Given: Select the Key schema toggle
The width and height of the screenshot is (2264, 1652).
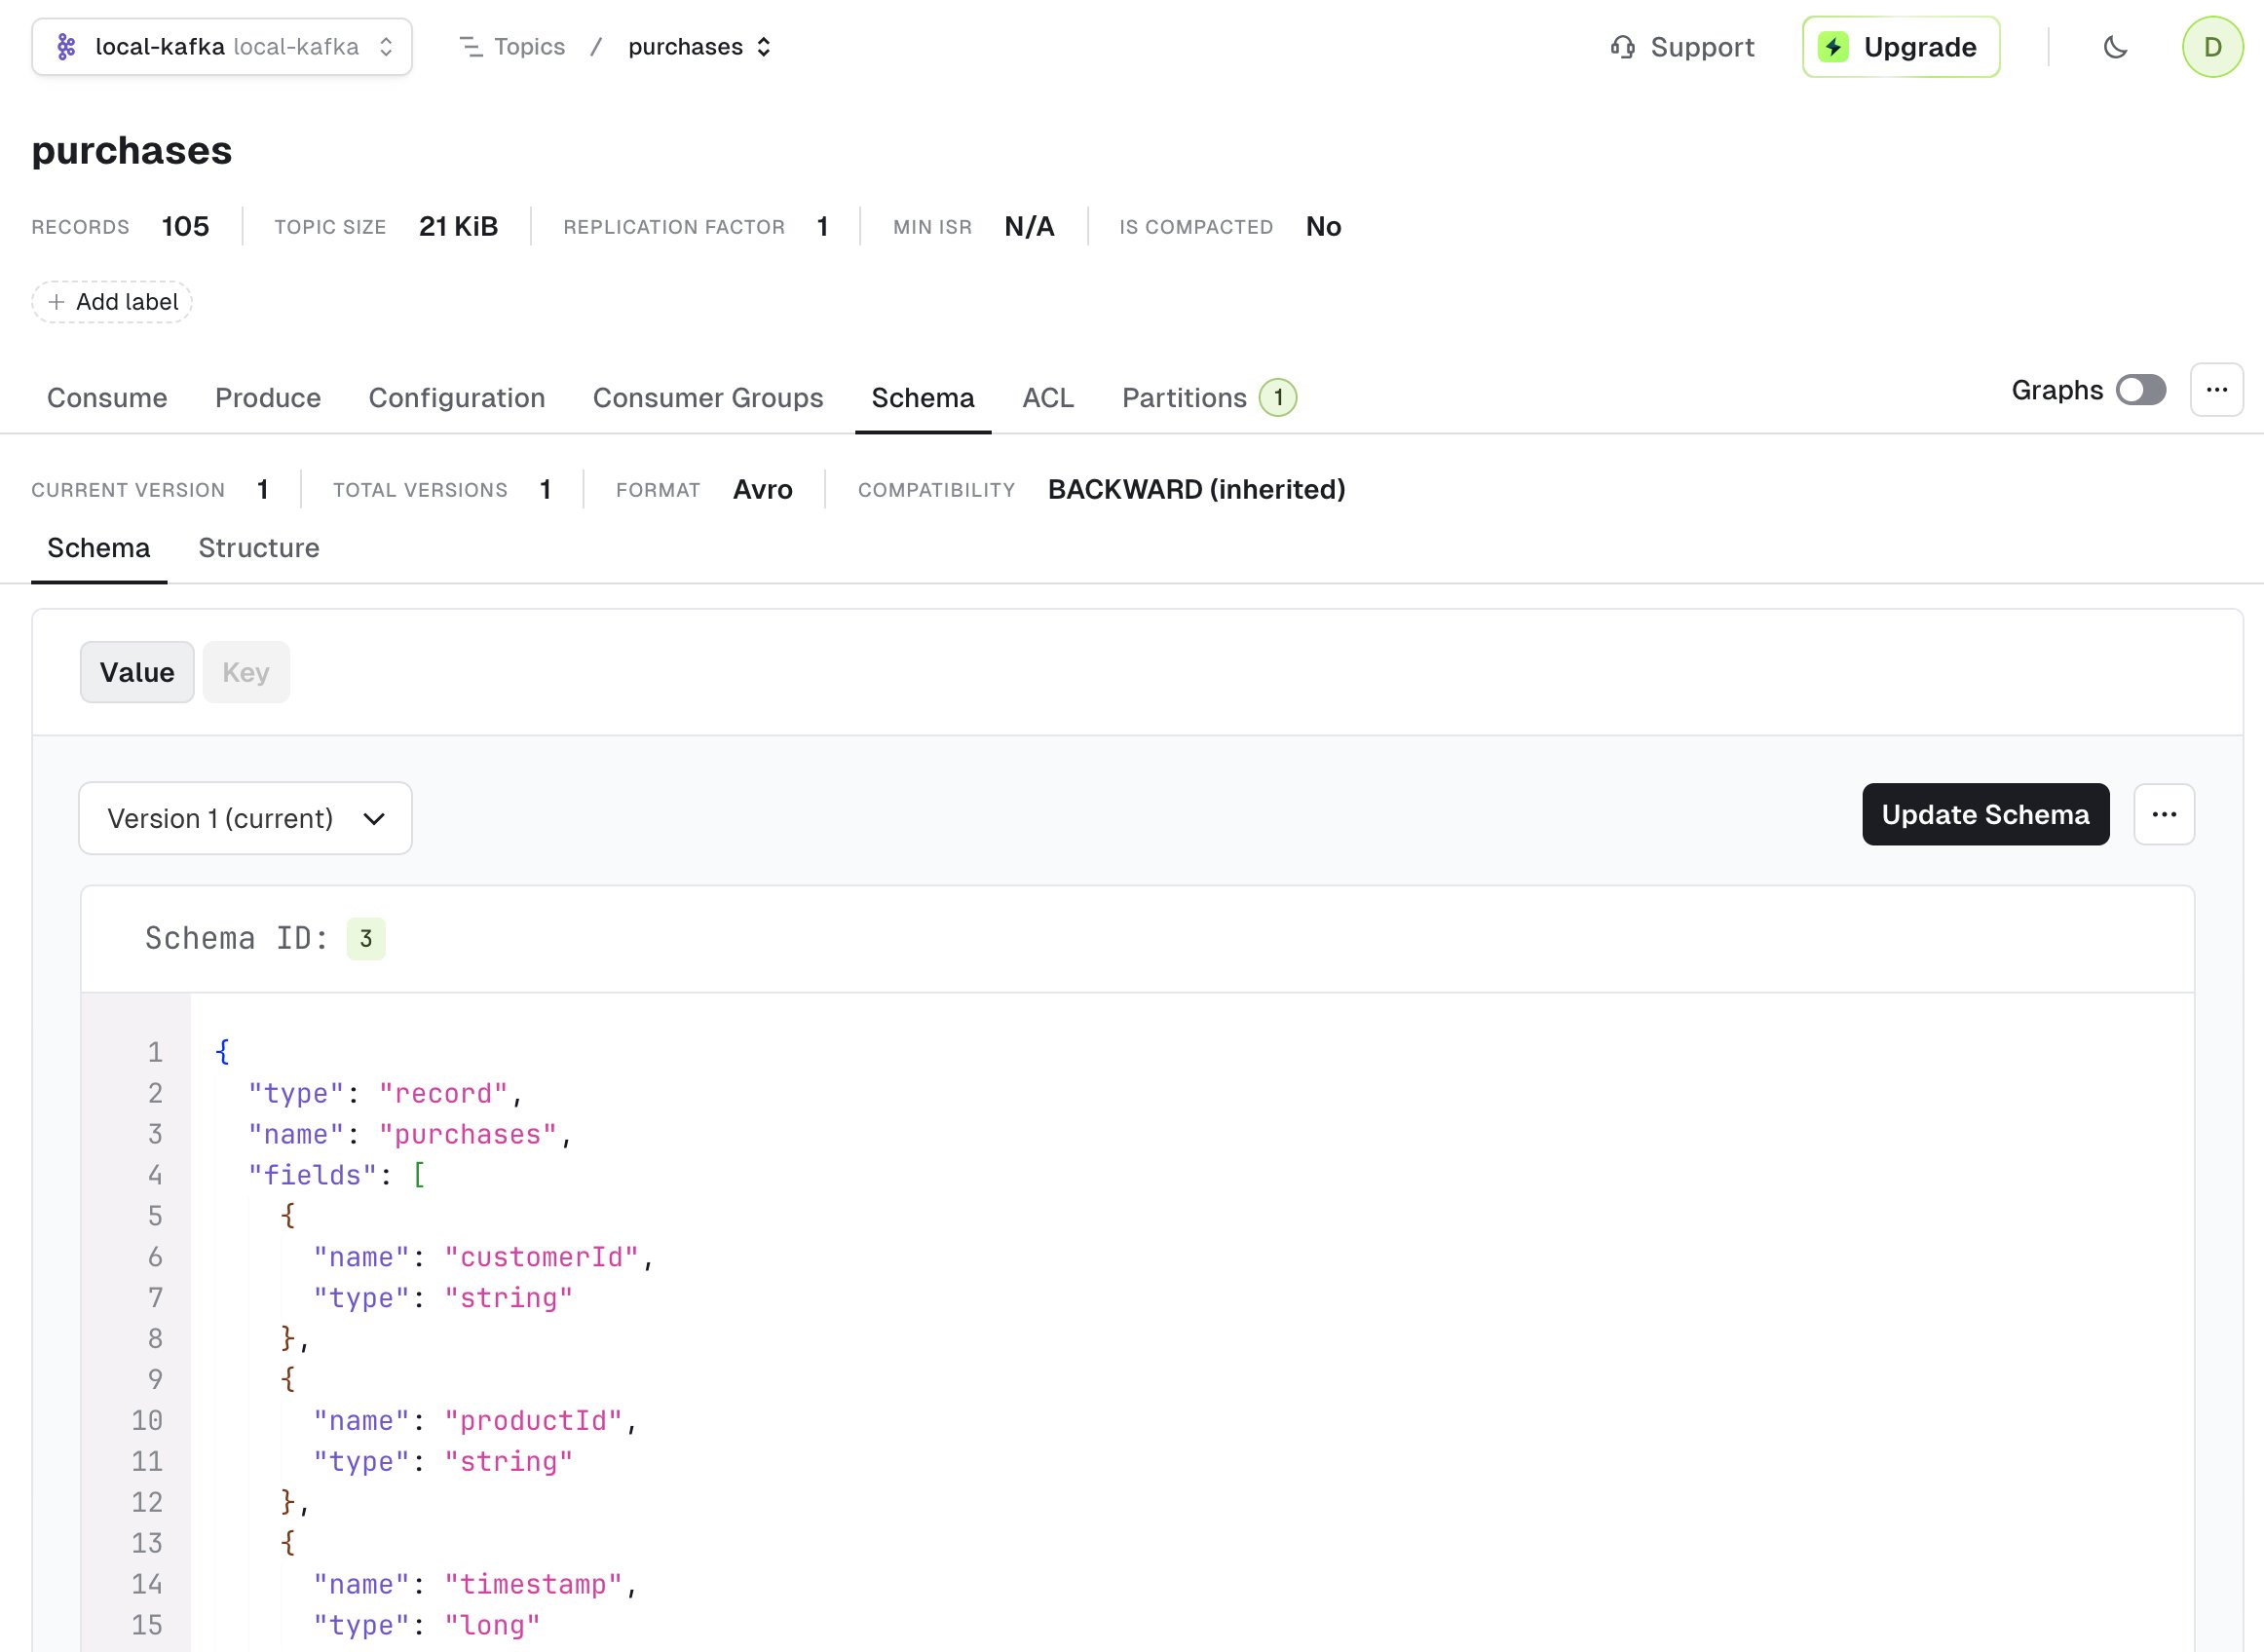Looking at the screenshot, I should pyautogui.click(x=246, y=672).
